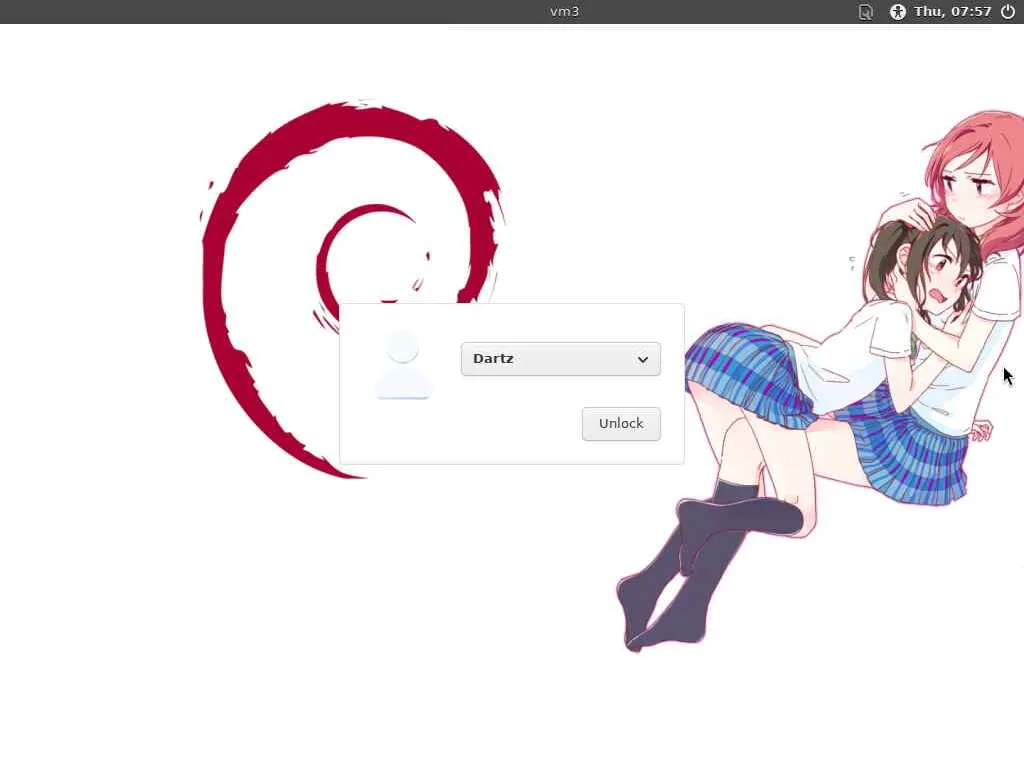Screen dimensions: 1024x768
Task: Click the Unlock button
Action: click(x=621, y=424)
